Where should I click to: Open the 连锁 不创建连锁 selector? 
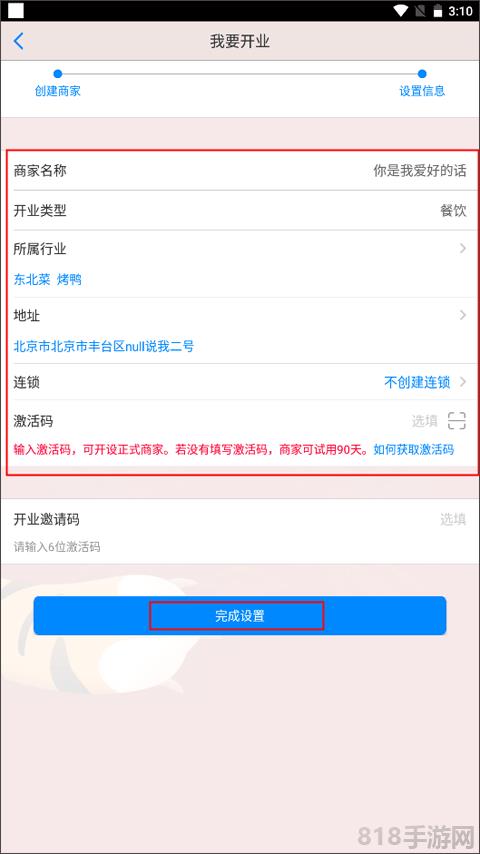pyautogui.click(x=426, y=382)
